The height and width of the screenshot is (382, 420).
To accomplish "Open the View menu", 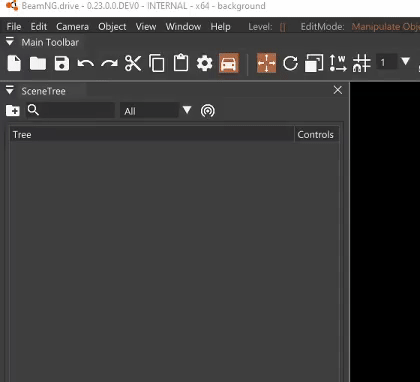I will point(146,27).
